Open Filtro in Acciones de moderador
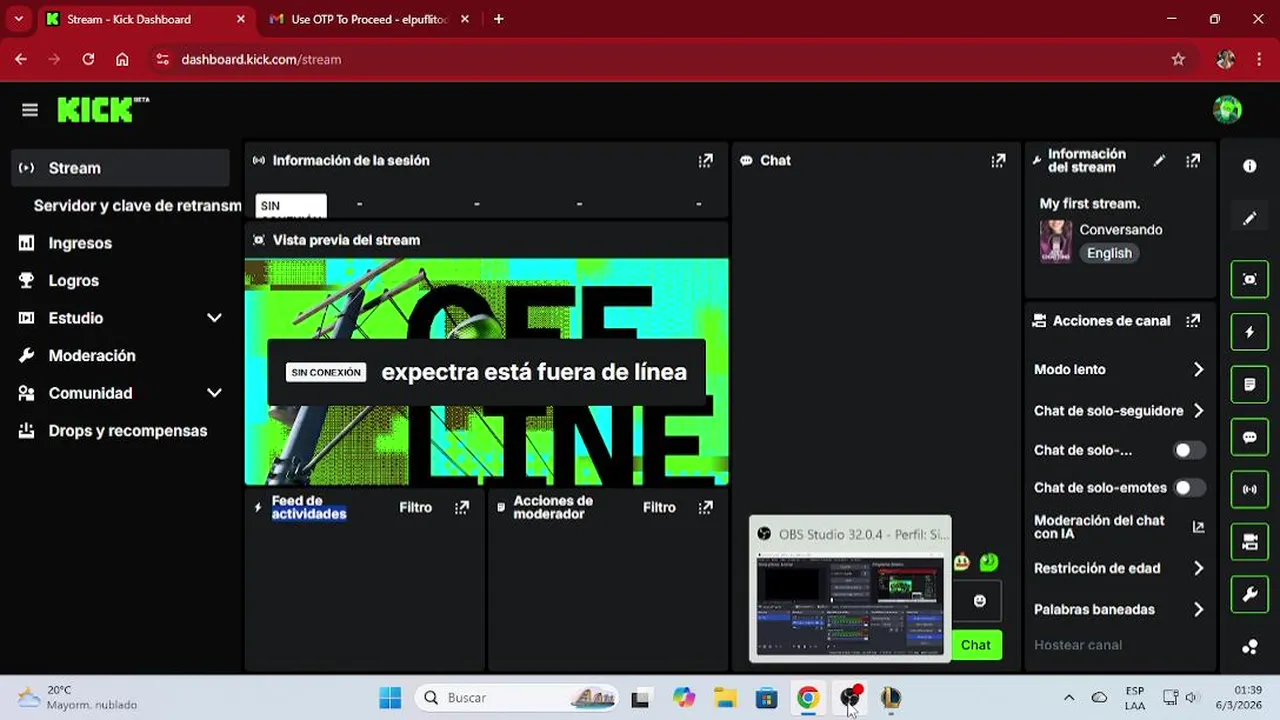This screenshot has height=720, width=1280. (659, 507)
